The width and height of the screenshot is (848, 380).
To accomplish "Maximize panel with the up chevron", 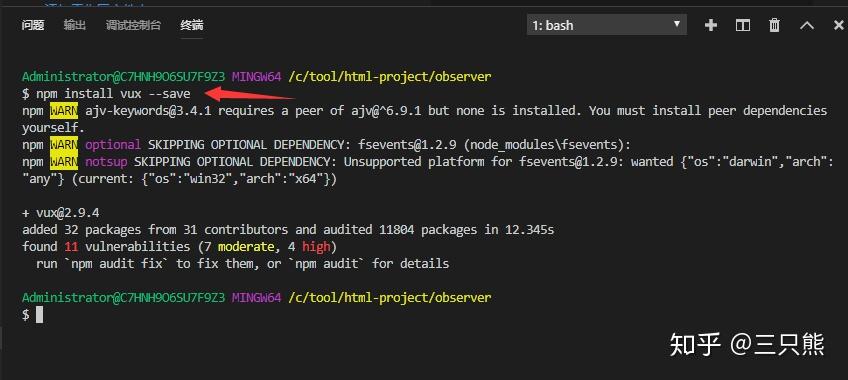I will [x=806, y=25].
